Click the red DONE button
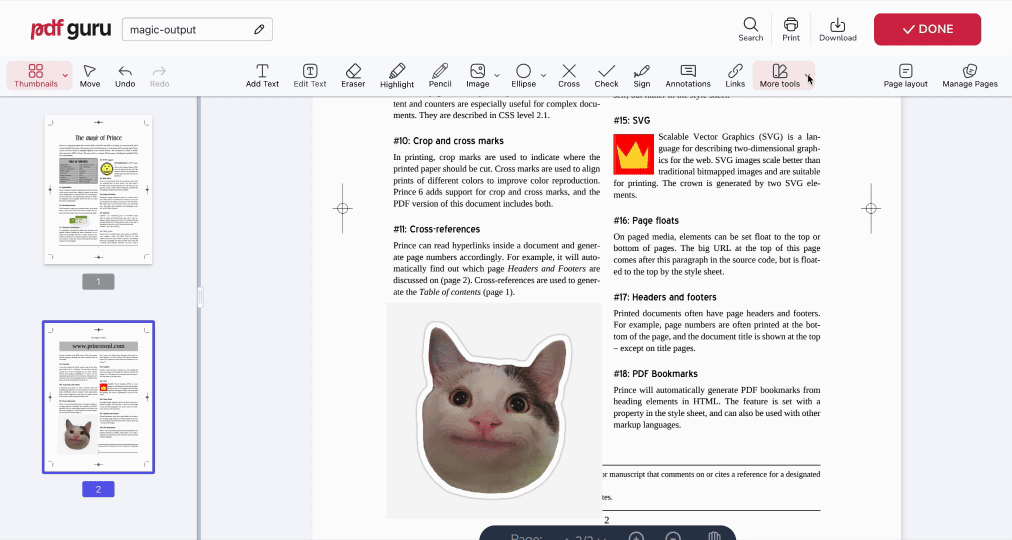This screenshot has height=540, width=1012. tap(927, 29)
